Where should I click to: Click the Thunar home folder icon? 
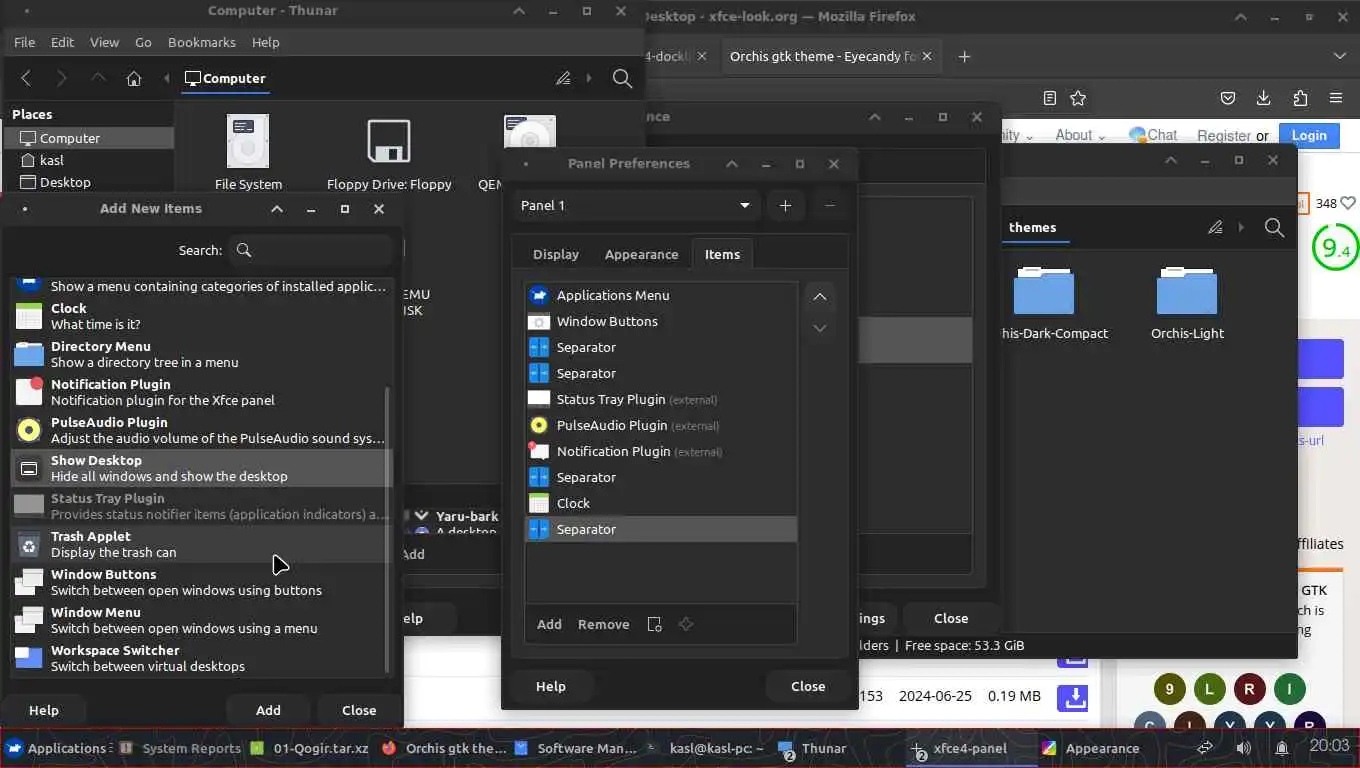tap(134, 78)
